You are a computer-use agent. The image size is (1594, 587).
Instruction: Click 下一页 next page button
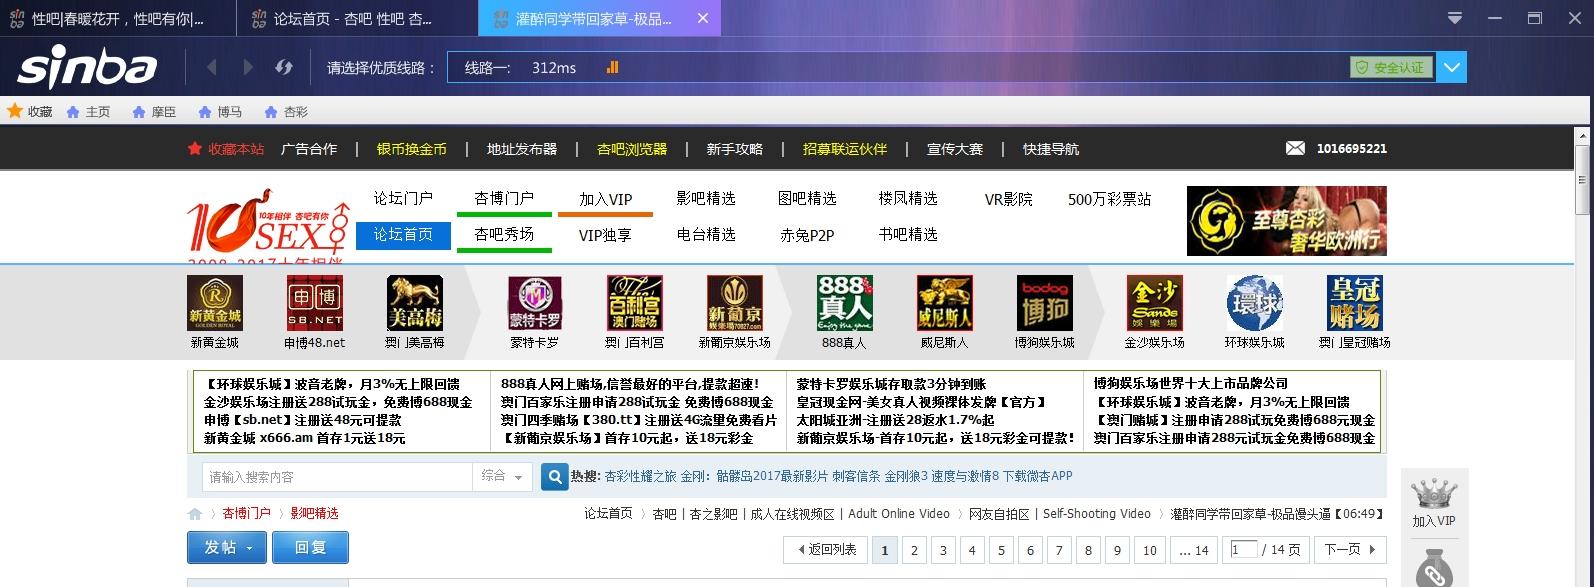(x=1349, y=550)
